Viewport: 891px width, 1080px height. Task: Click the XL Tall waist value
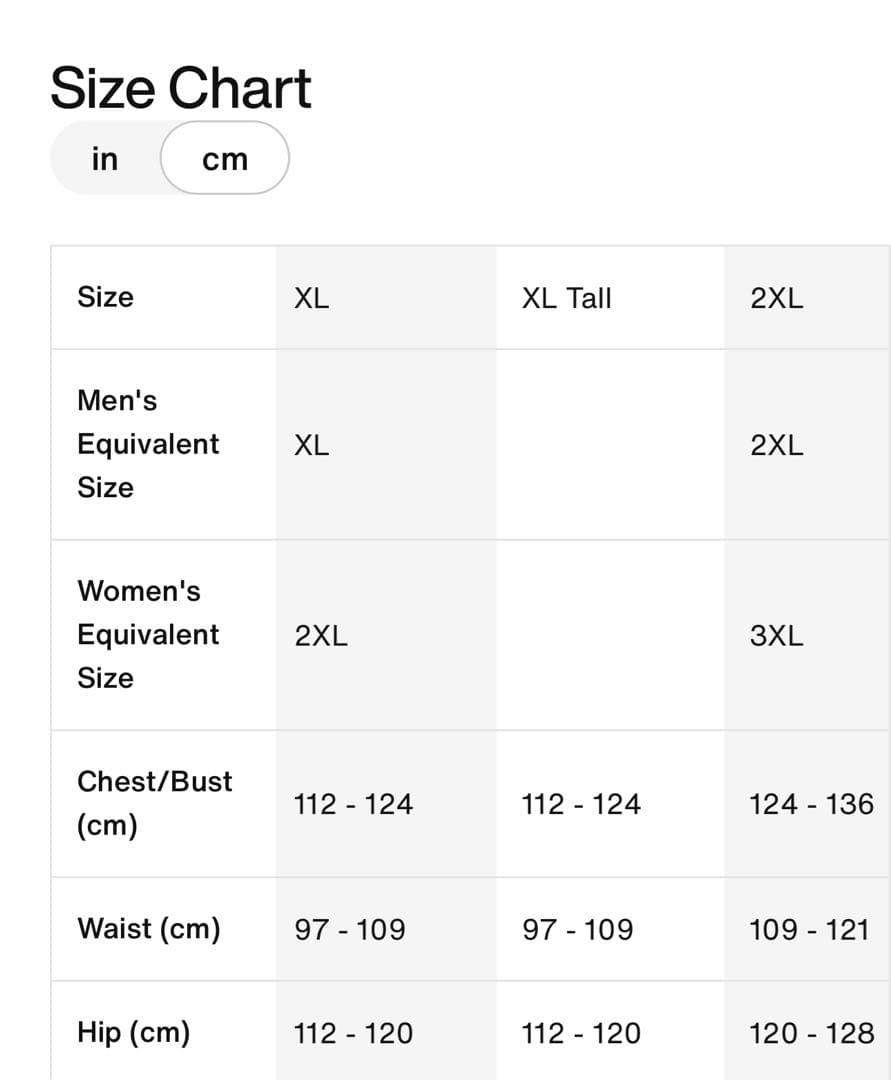[577, 930]
